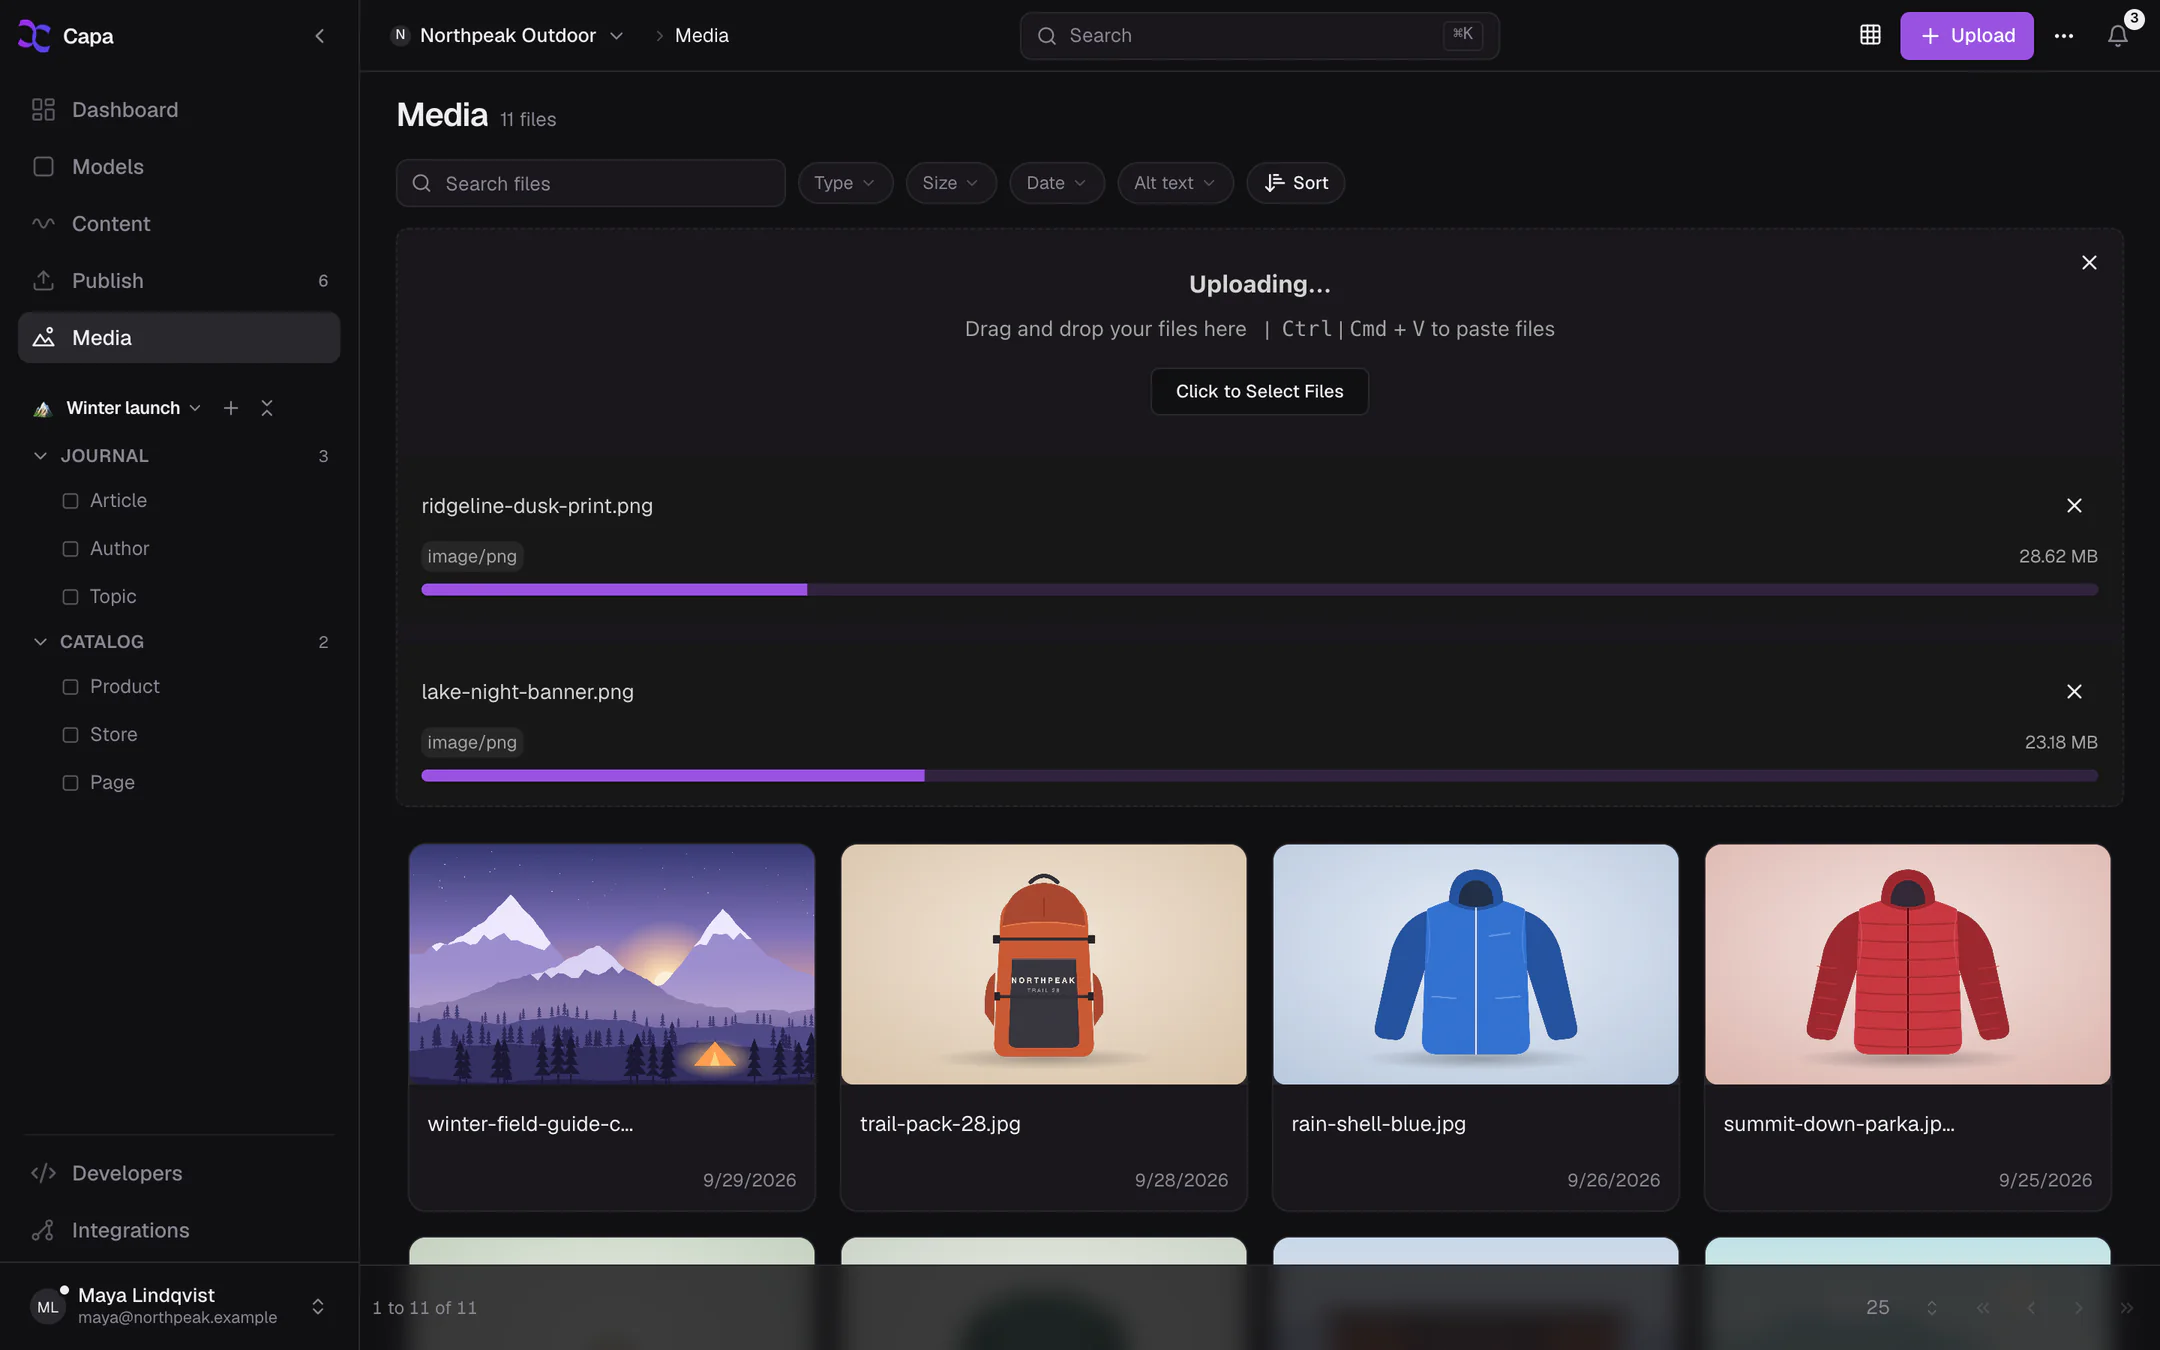Cancel ridgeline-dusk-print.png upload
This screenshot has width=2160, height=1350.
[2074, 506]
